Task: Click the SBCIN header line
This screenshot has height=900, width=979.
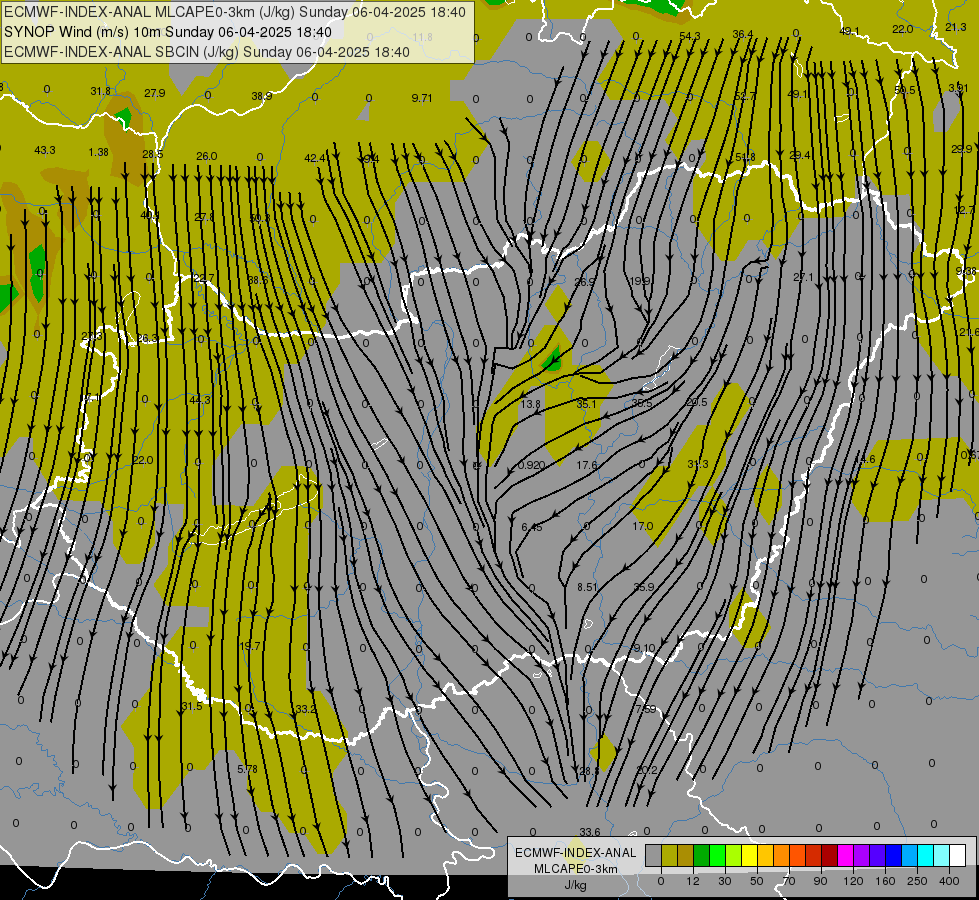Action: coord(207,52)
